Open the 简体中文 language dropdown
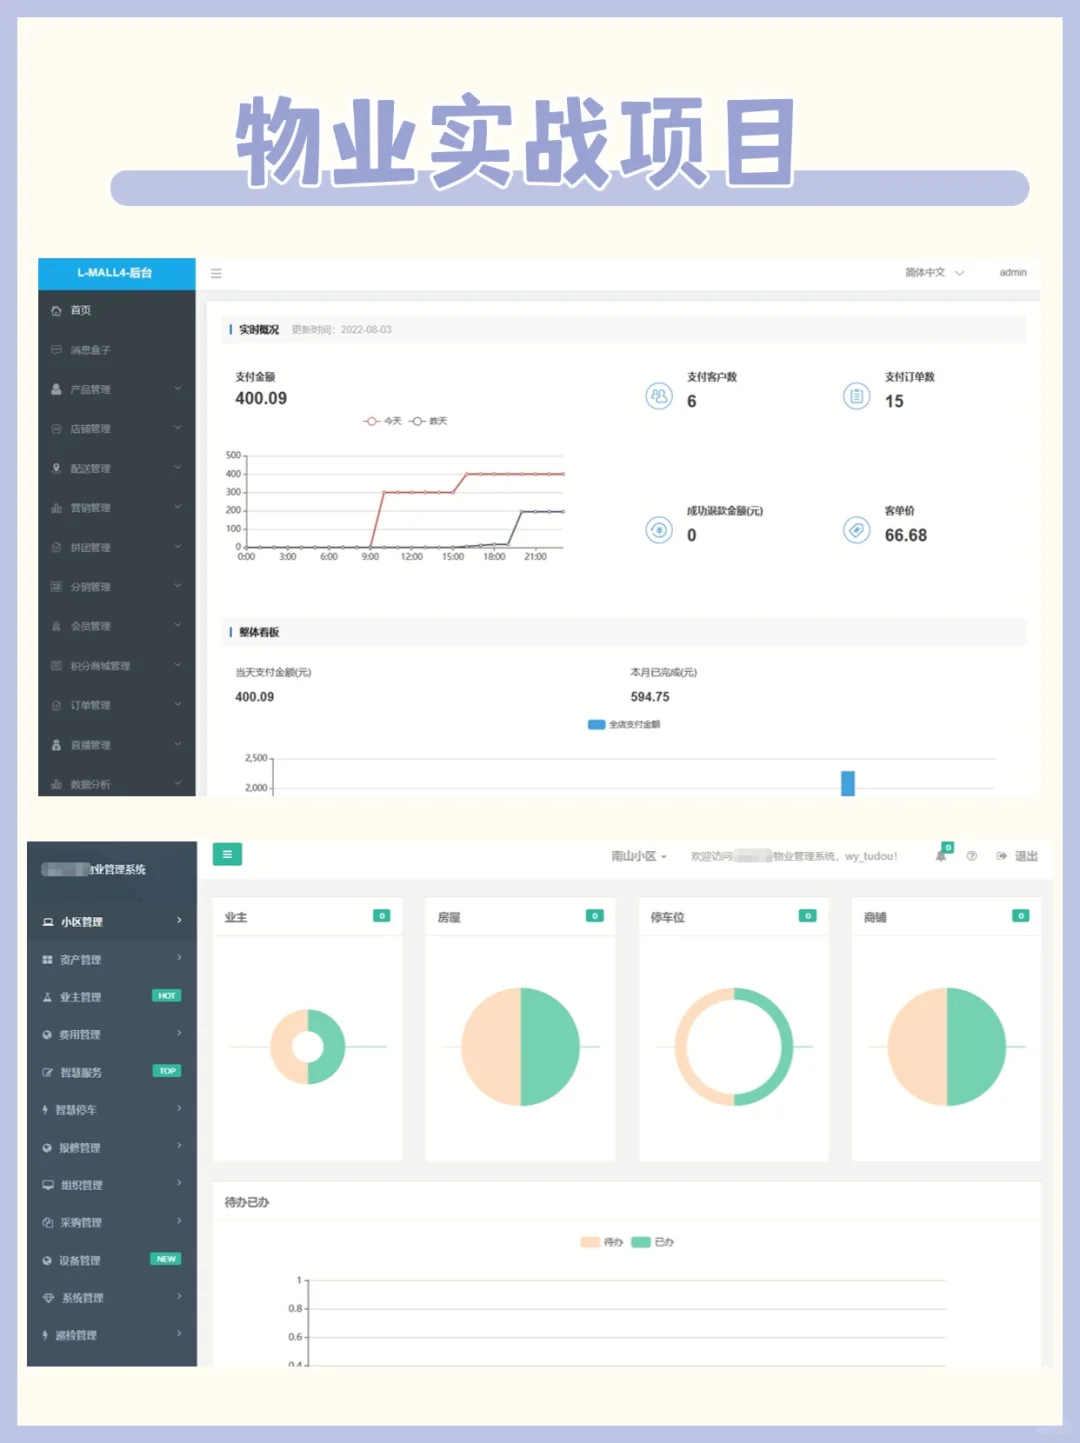This screenshot has height=1443, width=1080. point(934,272)
